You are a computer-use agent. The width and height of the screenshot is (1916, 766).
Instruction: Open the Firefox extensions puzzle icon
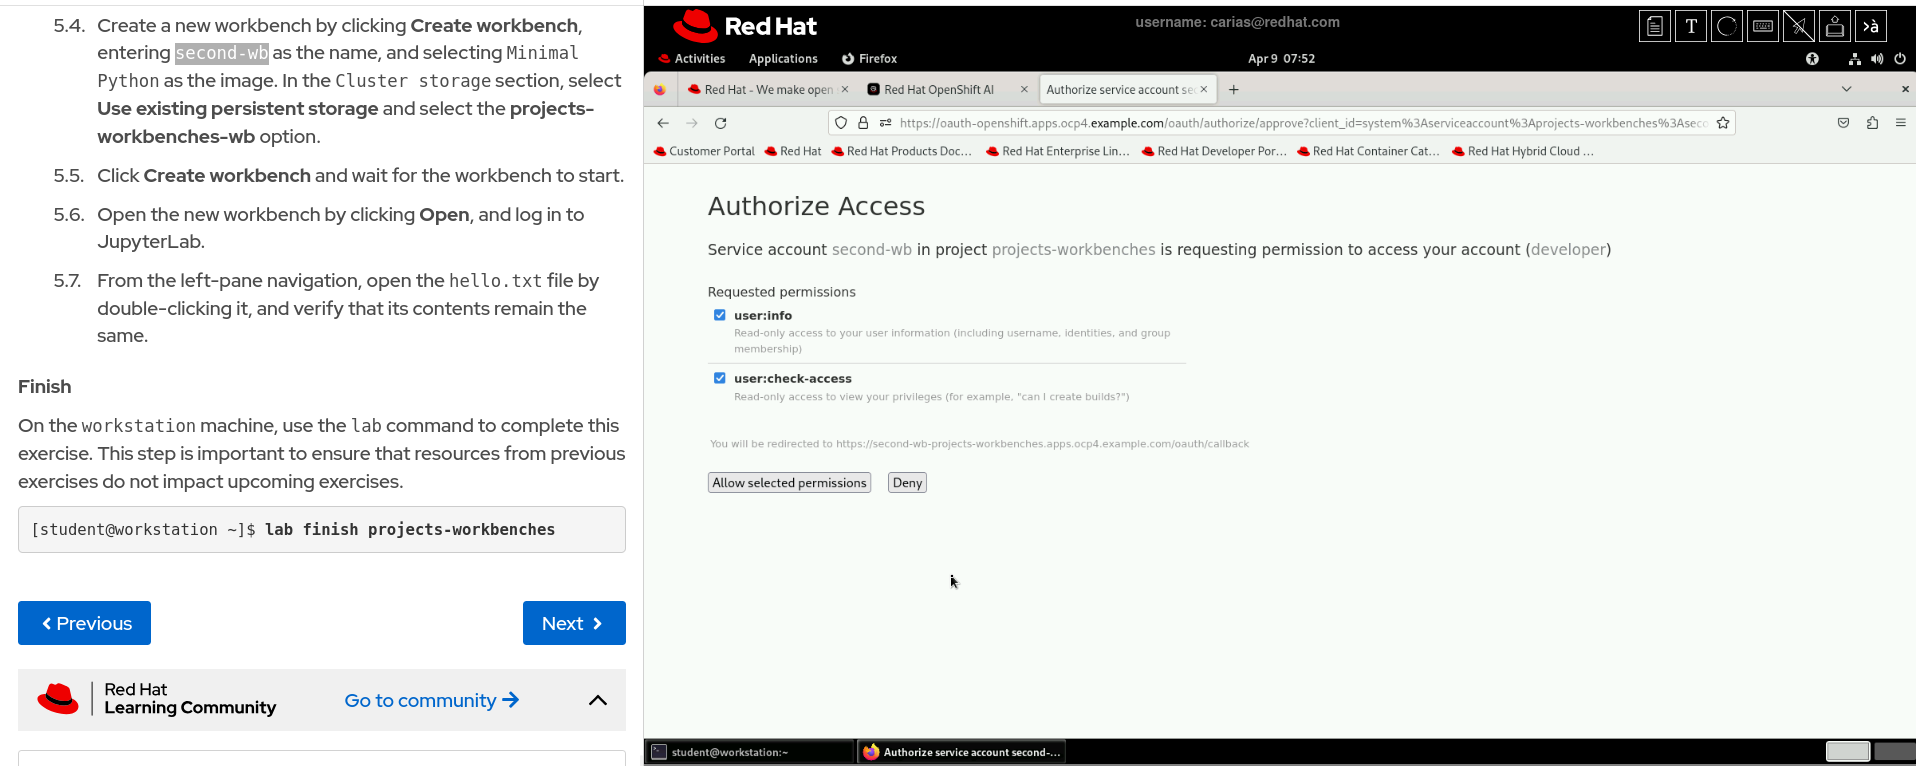(1872, 123)
